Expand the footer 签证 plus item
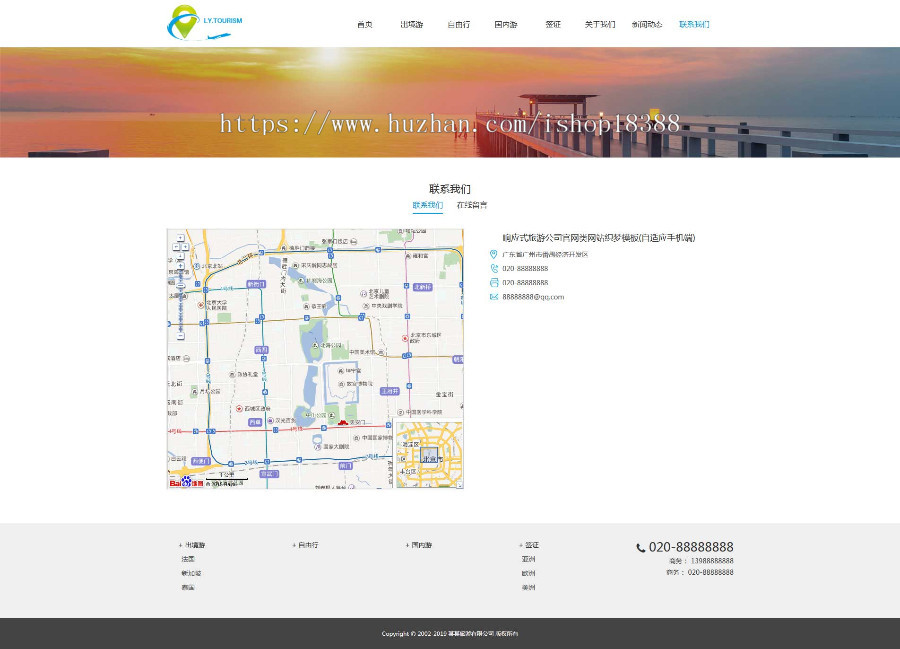 point(529,545)
